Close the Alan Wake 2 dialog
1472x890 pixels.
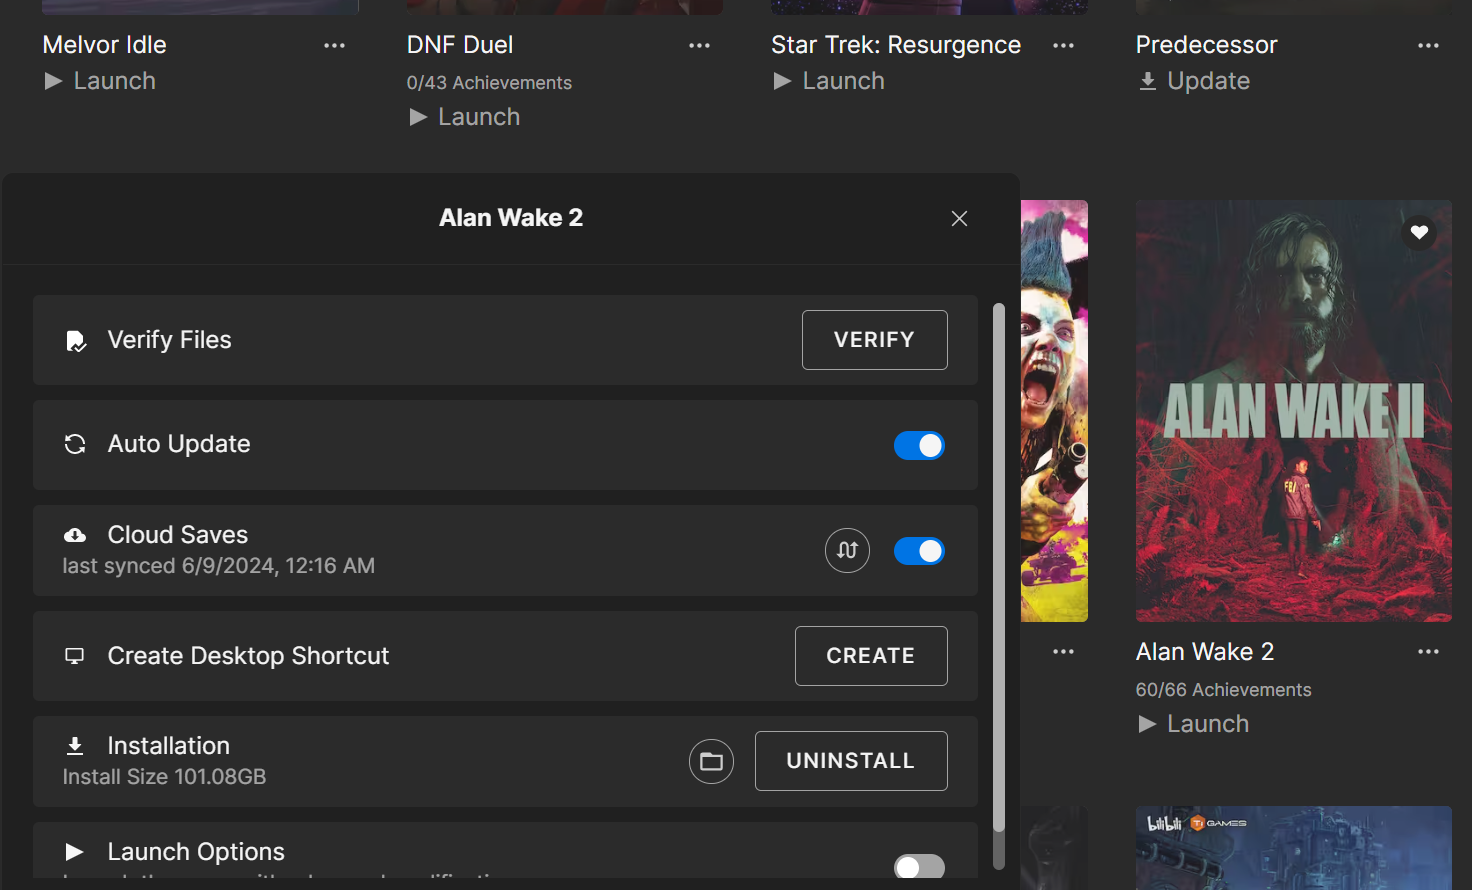959,219
